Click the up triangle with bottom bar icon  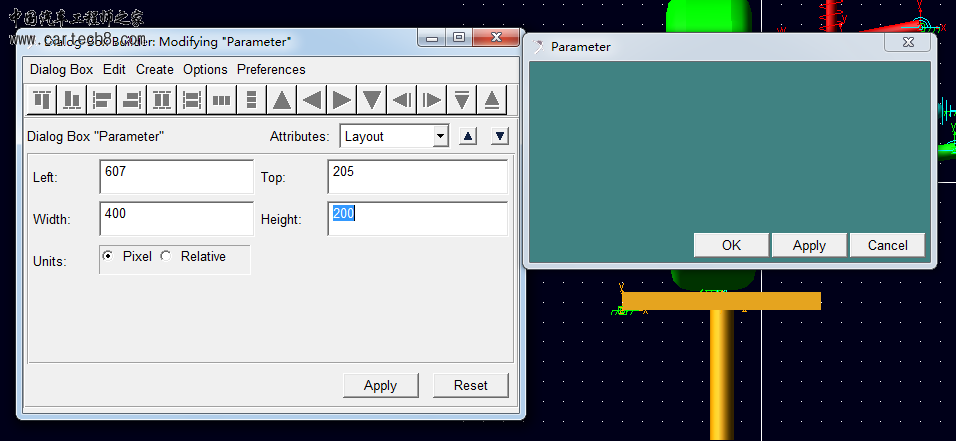[491, 99]
